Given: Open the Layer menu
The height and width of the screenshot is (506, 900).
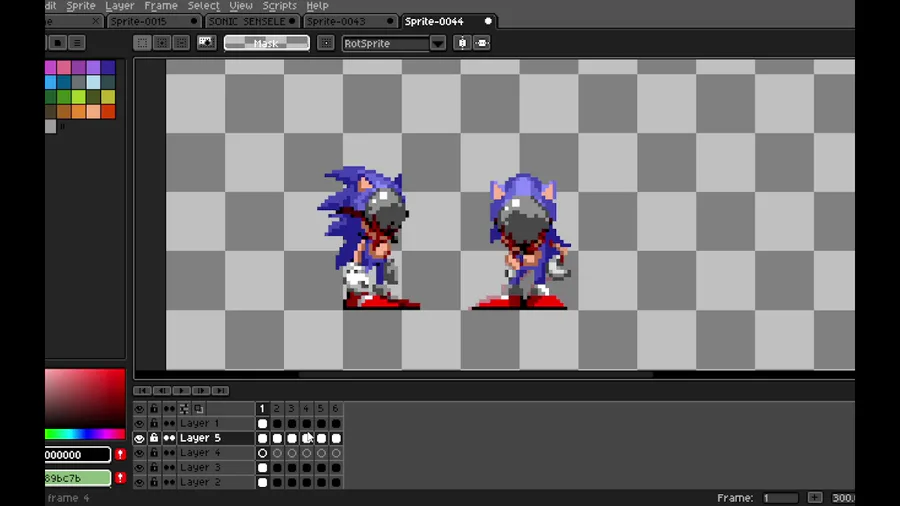Looking at the screenshot, I should [x=119, y=6].
